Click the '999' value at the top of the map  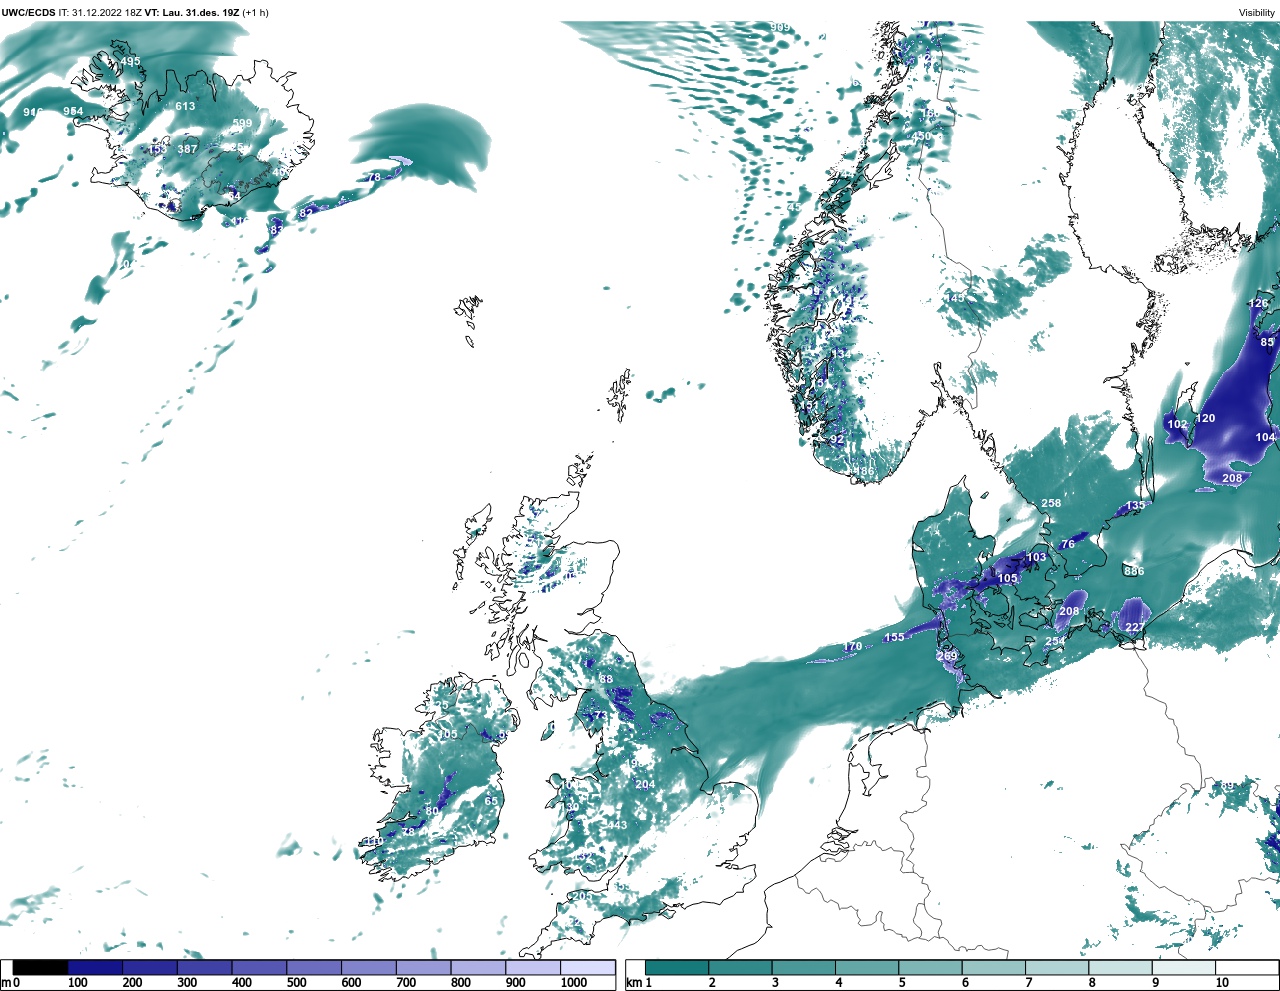coord(780,28)
